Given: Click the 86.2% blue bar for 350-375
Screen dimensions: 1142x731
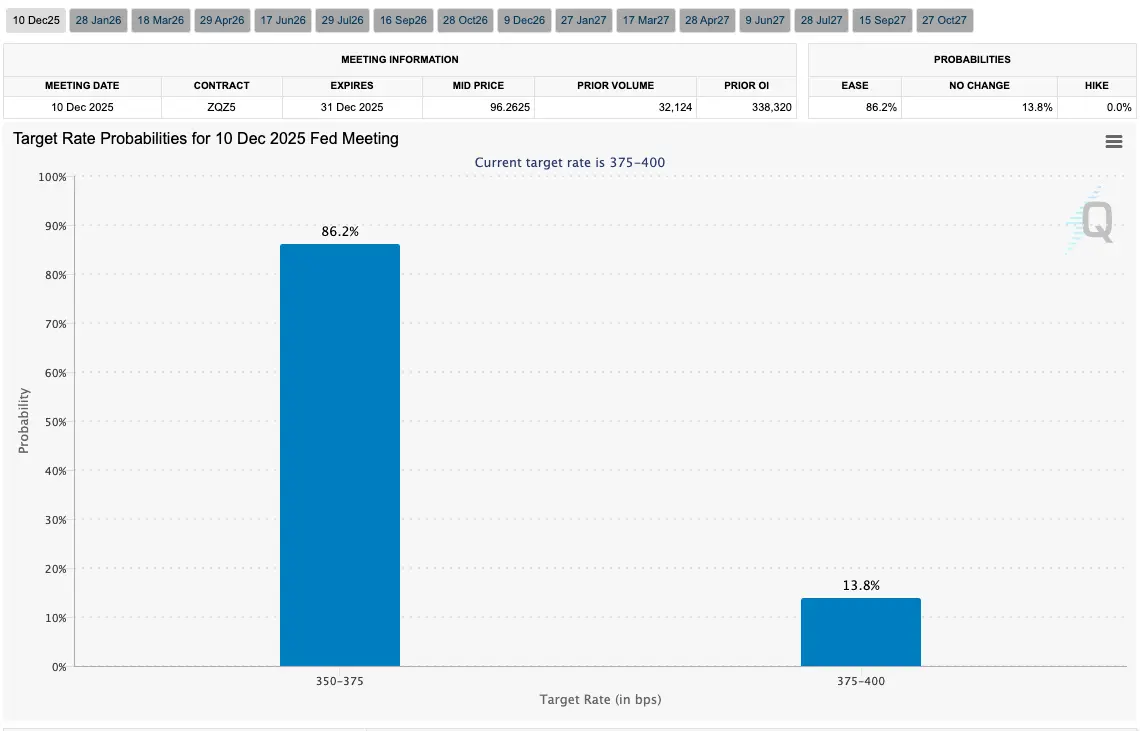Looking at the screenshot, I should click(340, 455).
